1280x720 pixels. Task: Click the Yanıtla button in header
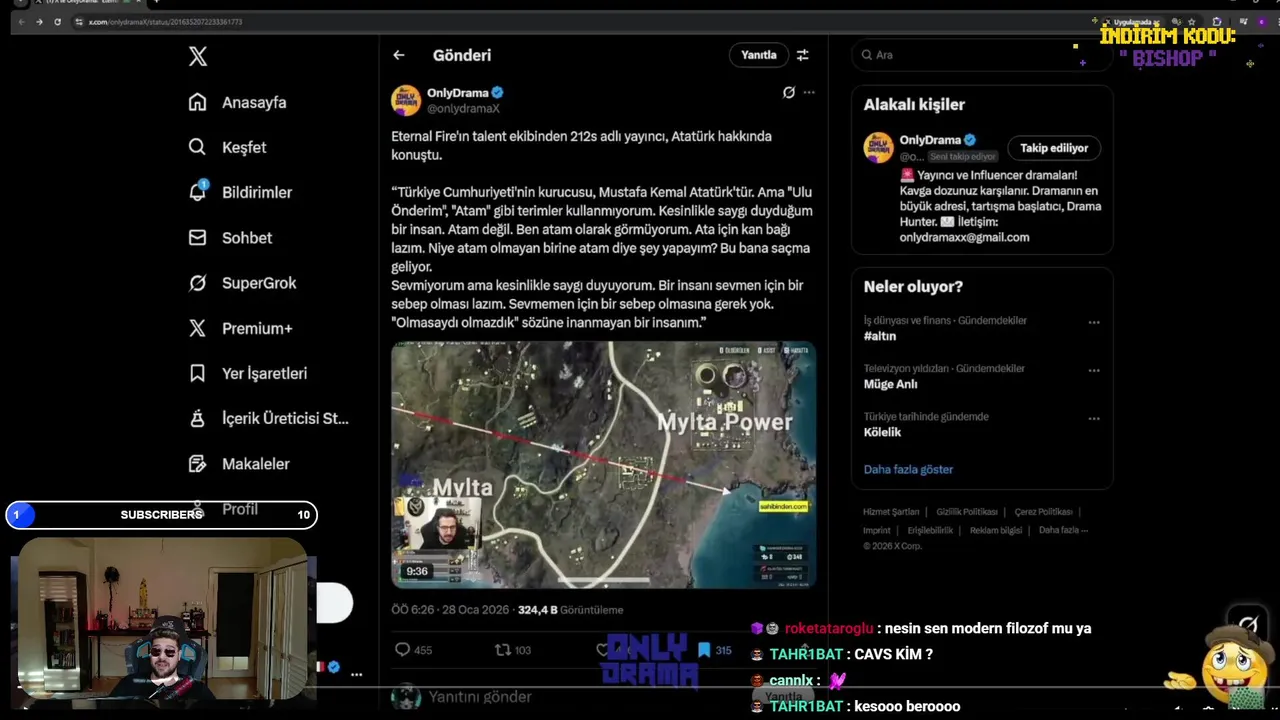click(x=758, y=56)
